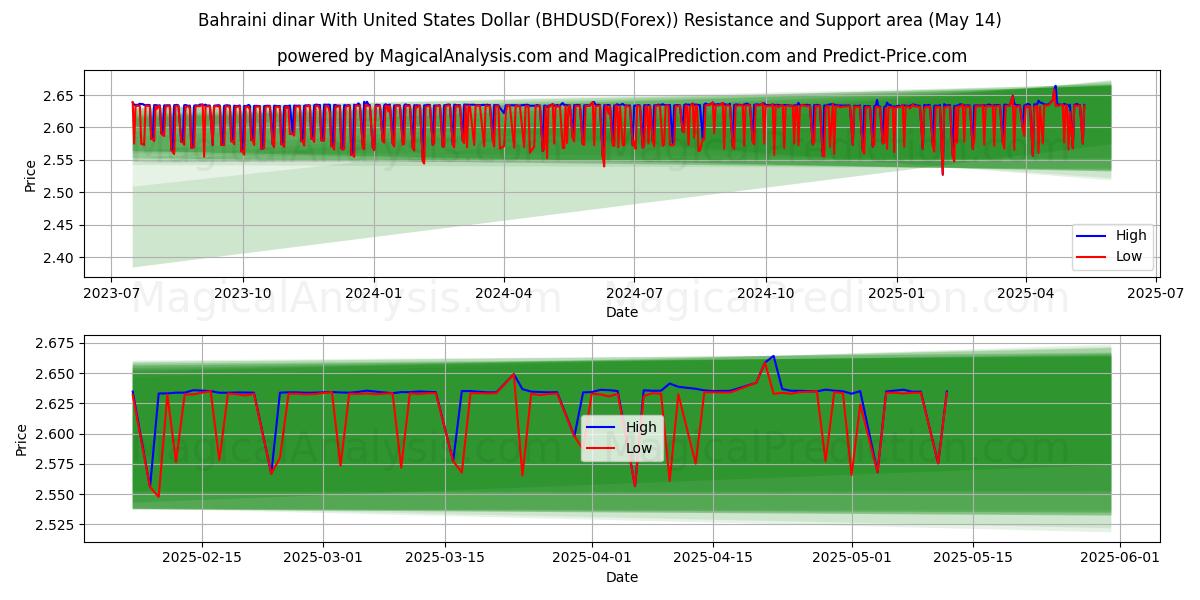Click bottom chart x-axis label 2025-04-15
This screenshot has width=1200, height=600.
tap(713, 558)
